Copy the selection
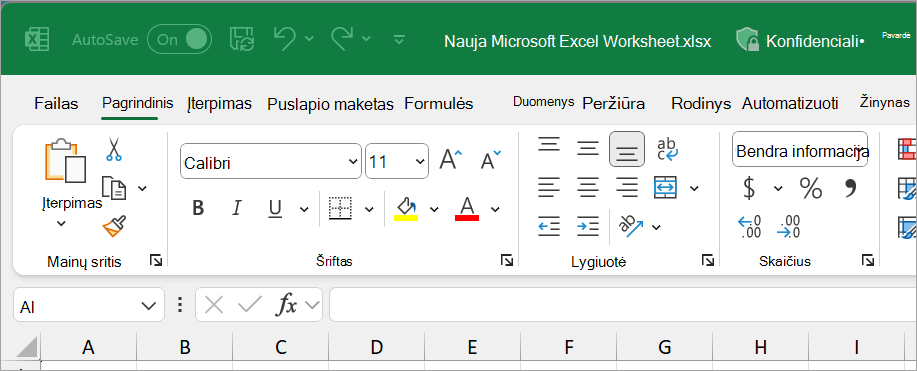This screenshot has height=371, width=917. (113, 187)
